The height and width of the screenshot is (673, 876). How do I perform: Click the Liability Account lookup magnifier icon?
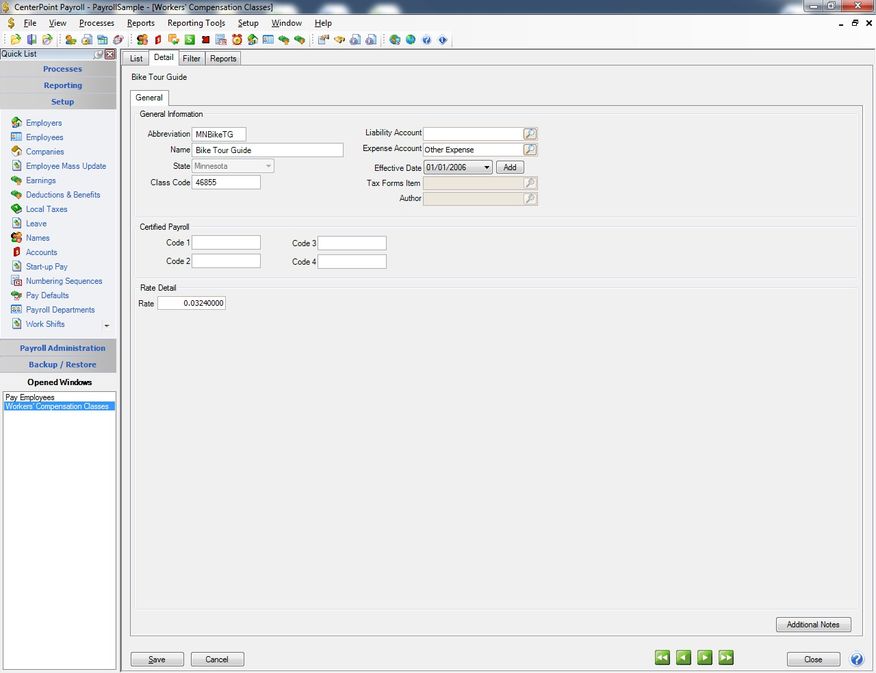pos(531,133)
